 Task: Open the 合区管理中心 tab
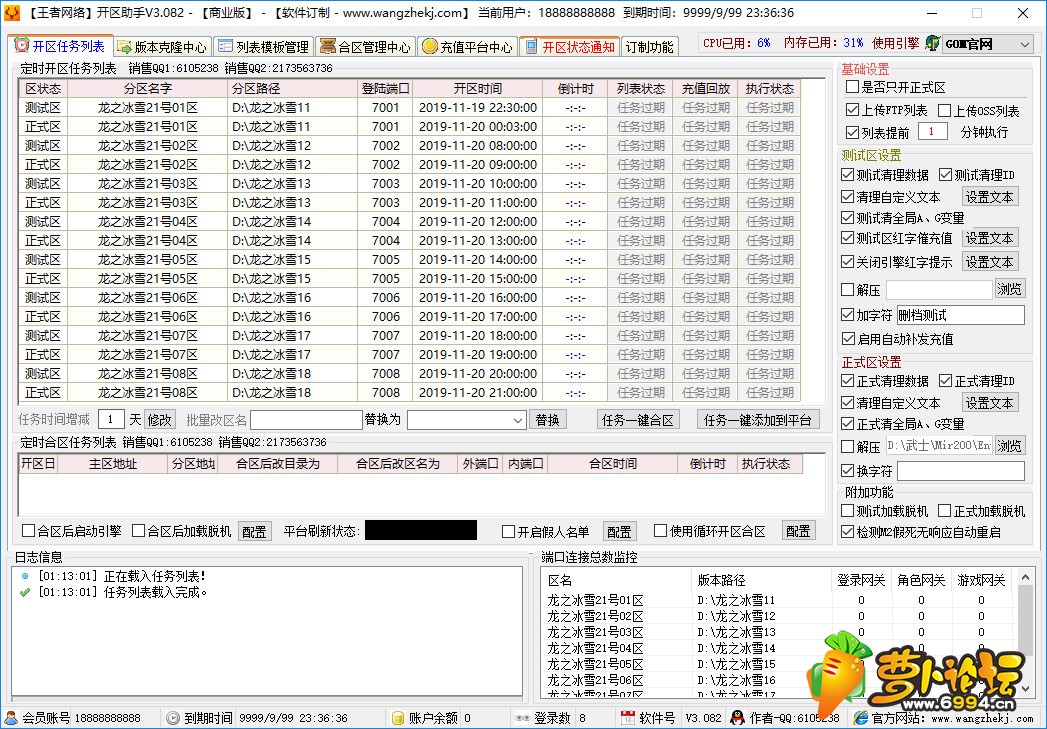(x=366, y=47)
